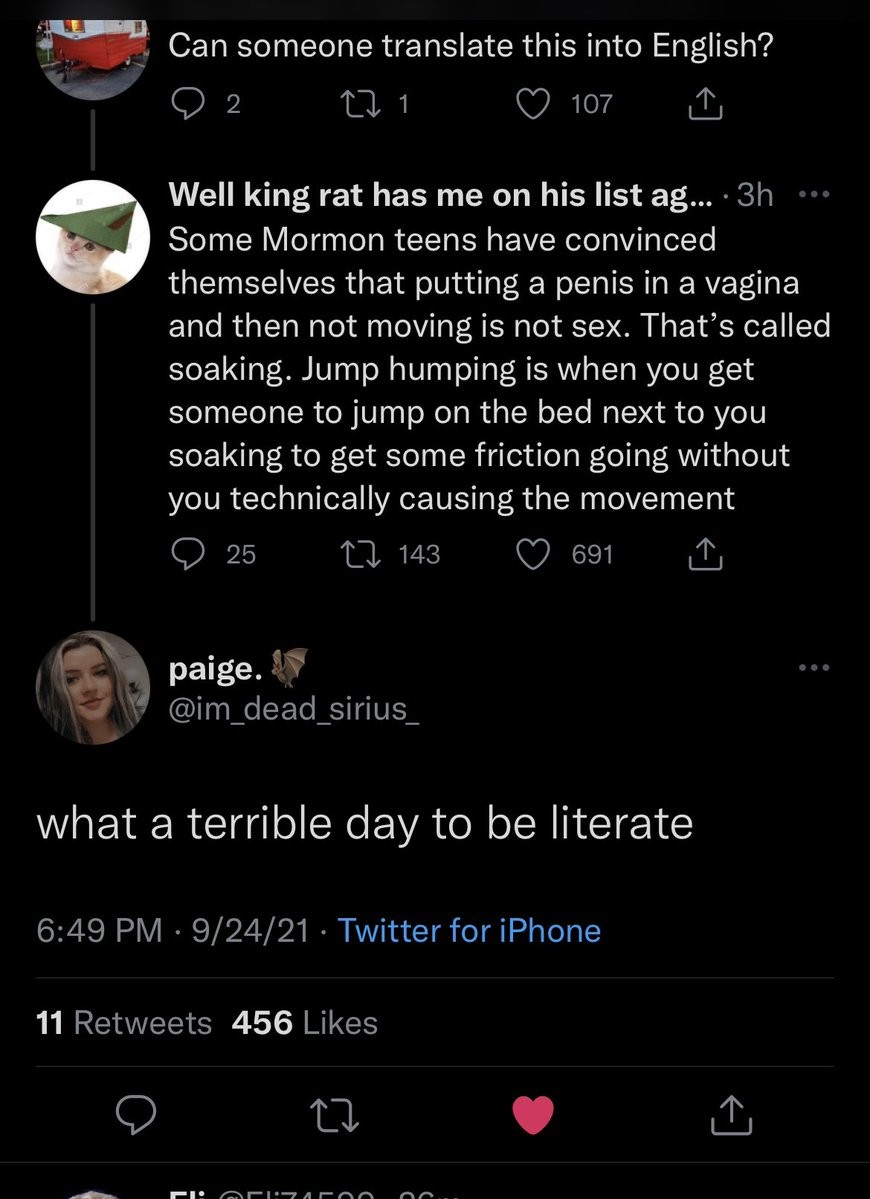Retweet the tweet with 143 retweets
Screen dimensions: 870x1199
tap(356, 554)
